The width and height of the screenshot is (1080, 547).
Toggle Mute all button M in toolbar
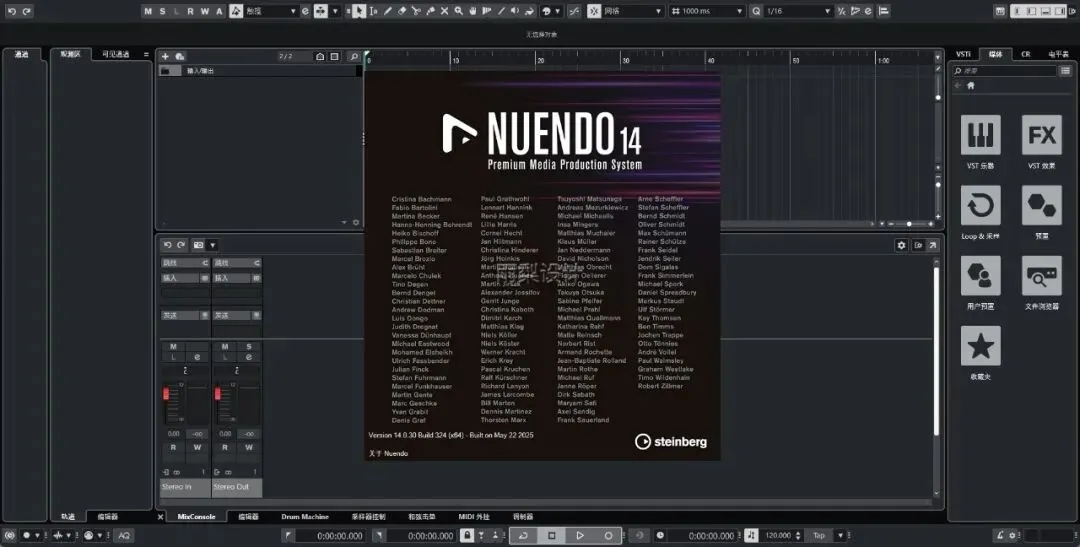coord(147,11)
